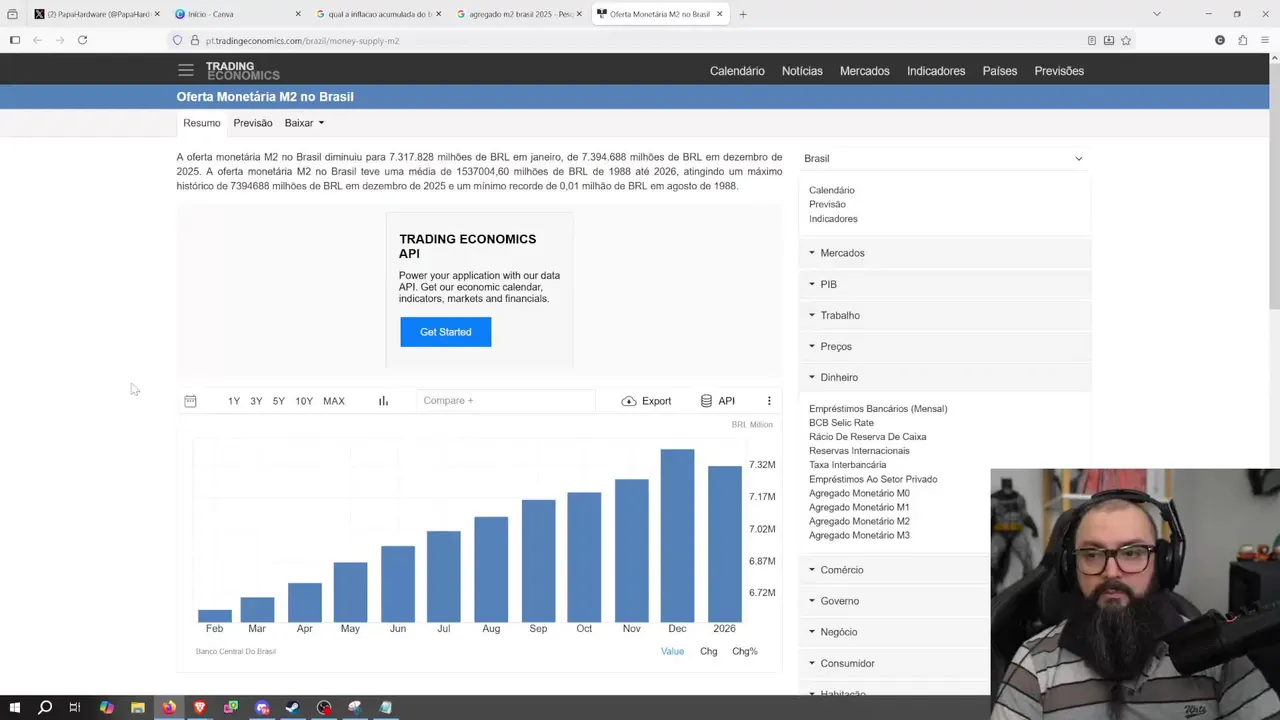Open Previsões in top navigation
The height and width of the screenshot is (720, 1280).
pos(1059,71)
